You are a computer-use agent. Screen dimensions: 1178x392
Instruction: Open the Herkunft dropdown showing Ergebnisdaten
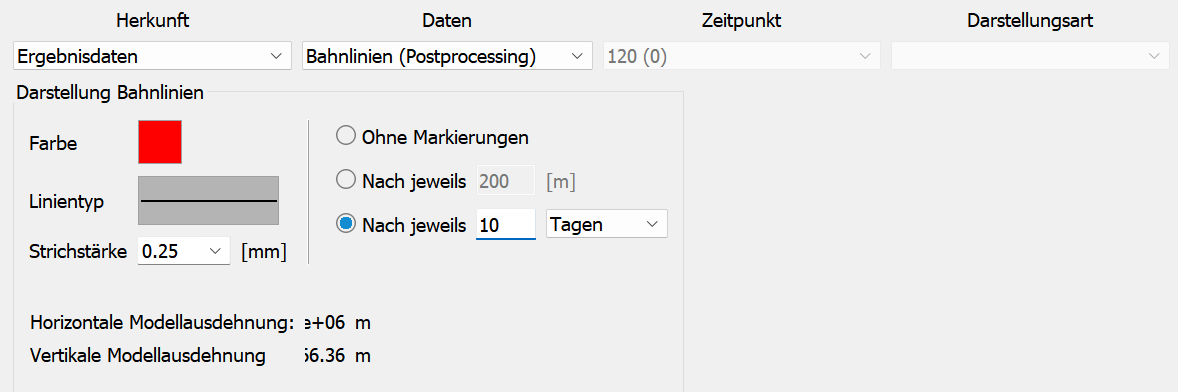[x=153, y=56]
